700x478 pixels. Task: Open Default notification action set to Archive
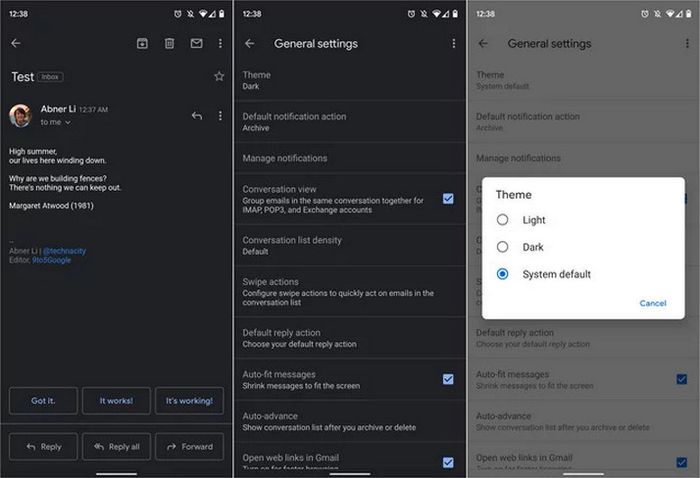(350, 122)
